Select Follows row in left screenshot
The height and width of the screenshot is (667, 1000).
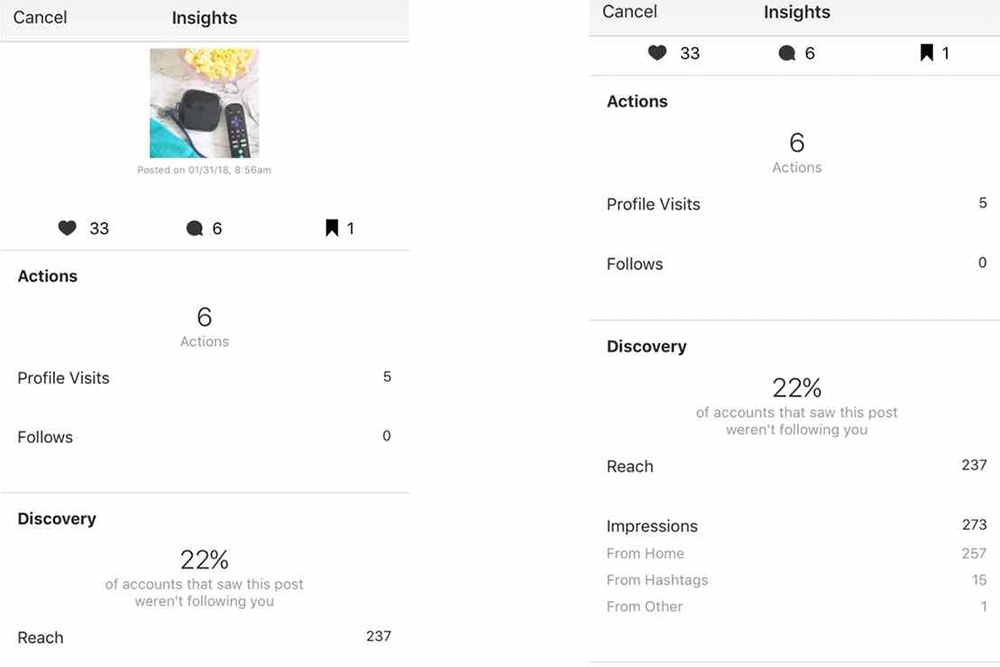(x=204, y=437)
